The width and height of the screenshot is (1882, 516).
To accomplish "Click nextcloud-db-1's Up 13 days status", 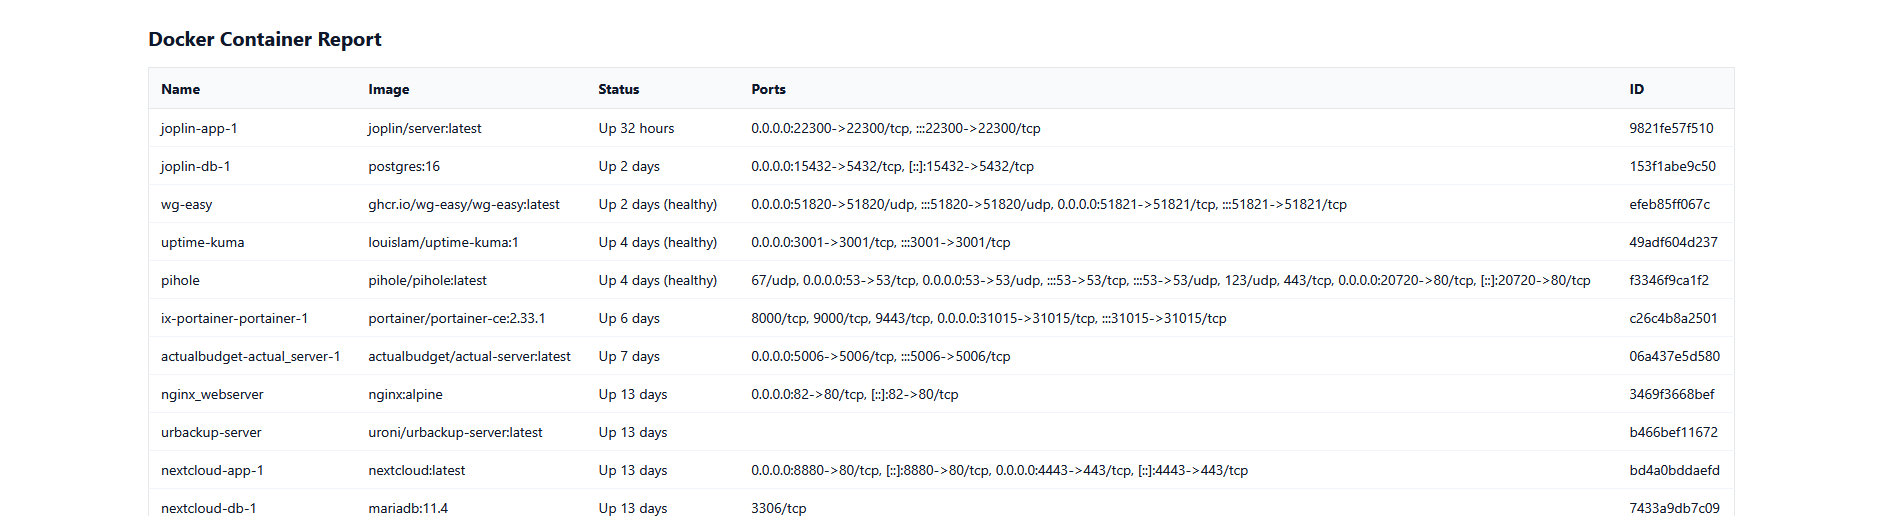I will coord(633,508).
